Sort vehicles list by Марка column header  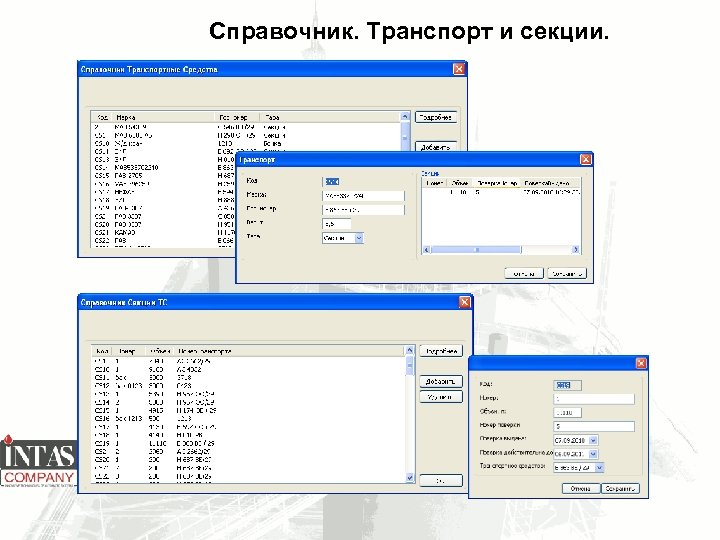pyautogui.click(x=164, y=117)
